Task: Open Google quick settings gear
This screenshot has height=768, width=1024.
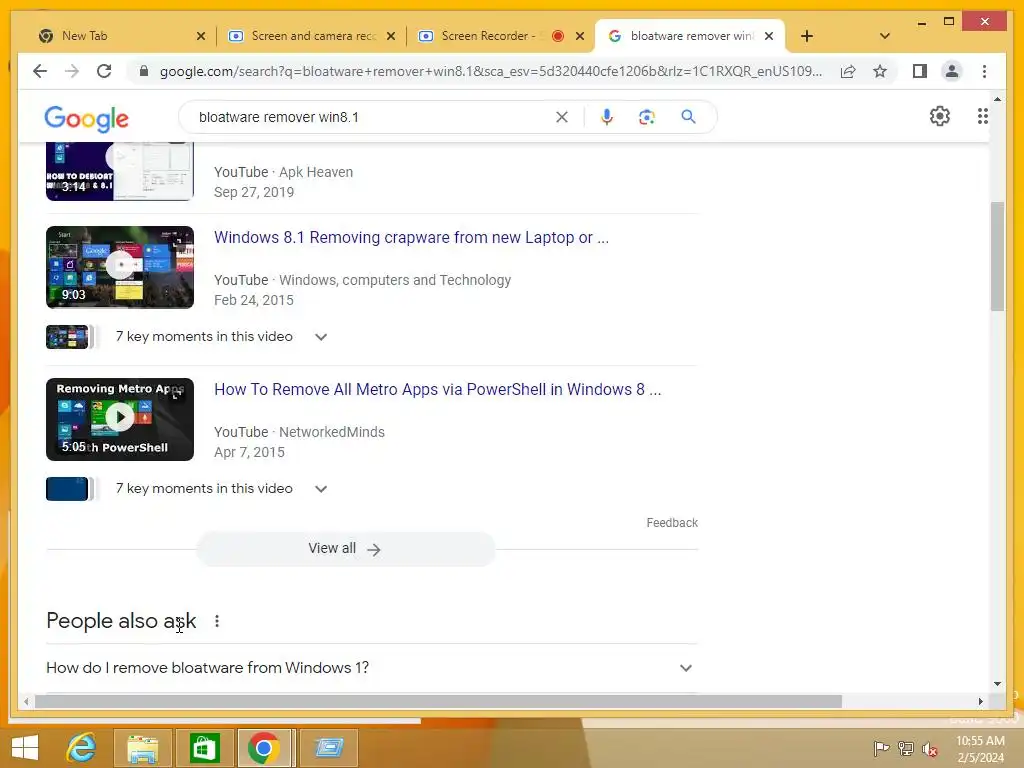Action: click(x=940, y=116)
